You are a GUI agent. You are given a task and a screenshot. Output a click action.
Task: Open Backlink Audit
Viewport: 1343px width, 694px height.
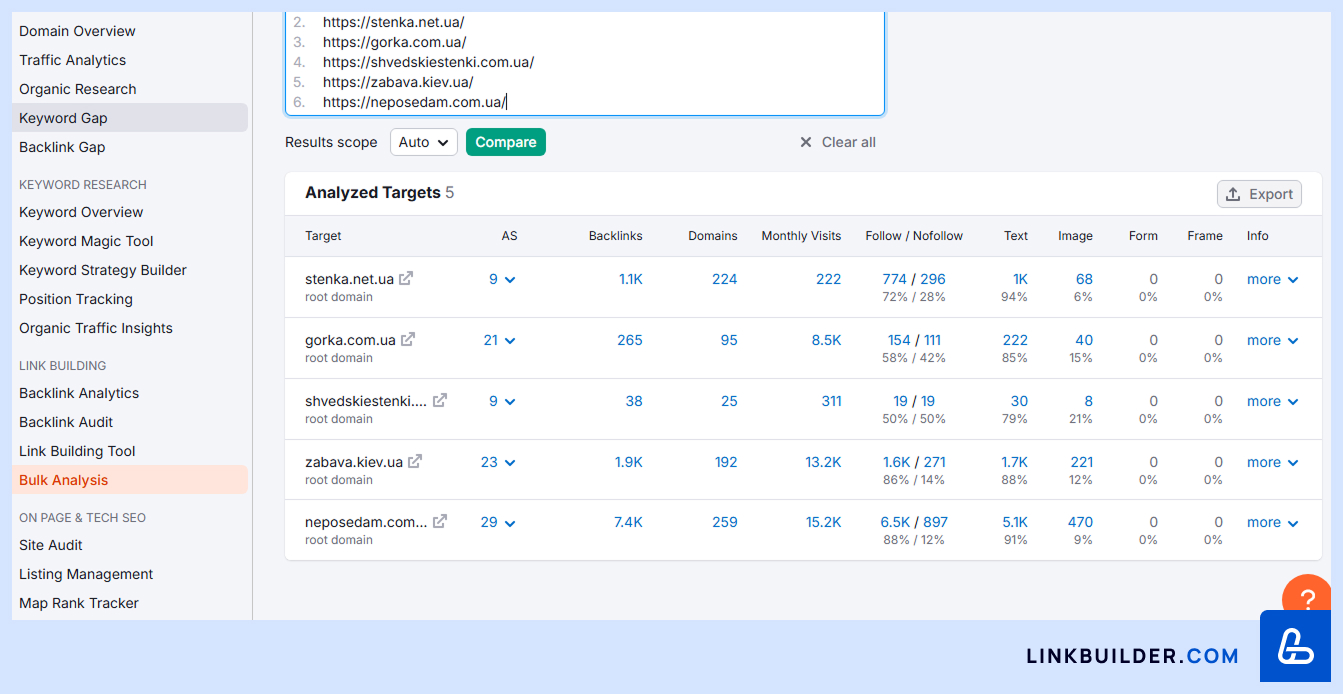coord(66,422)
